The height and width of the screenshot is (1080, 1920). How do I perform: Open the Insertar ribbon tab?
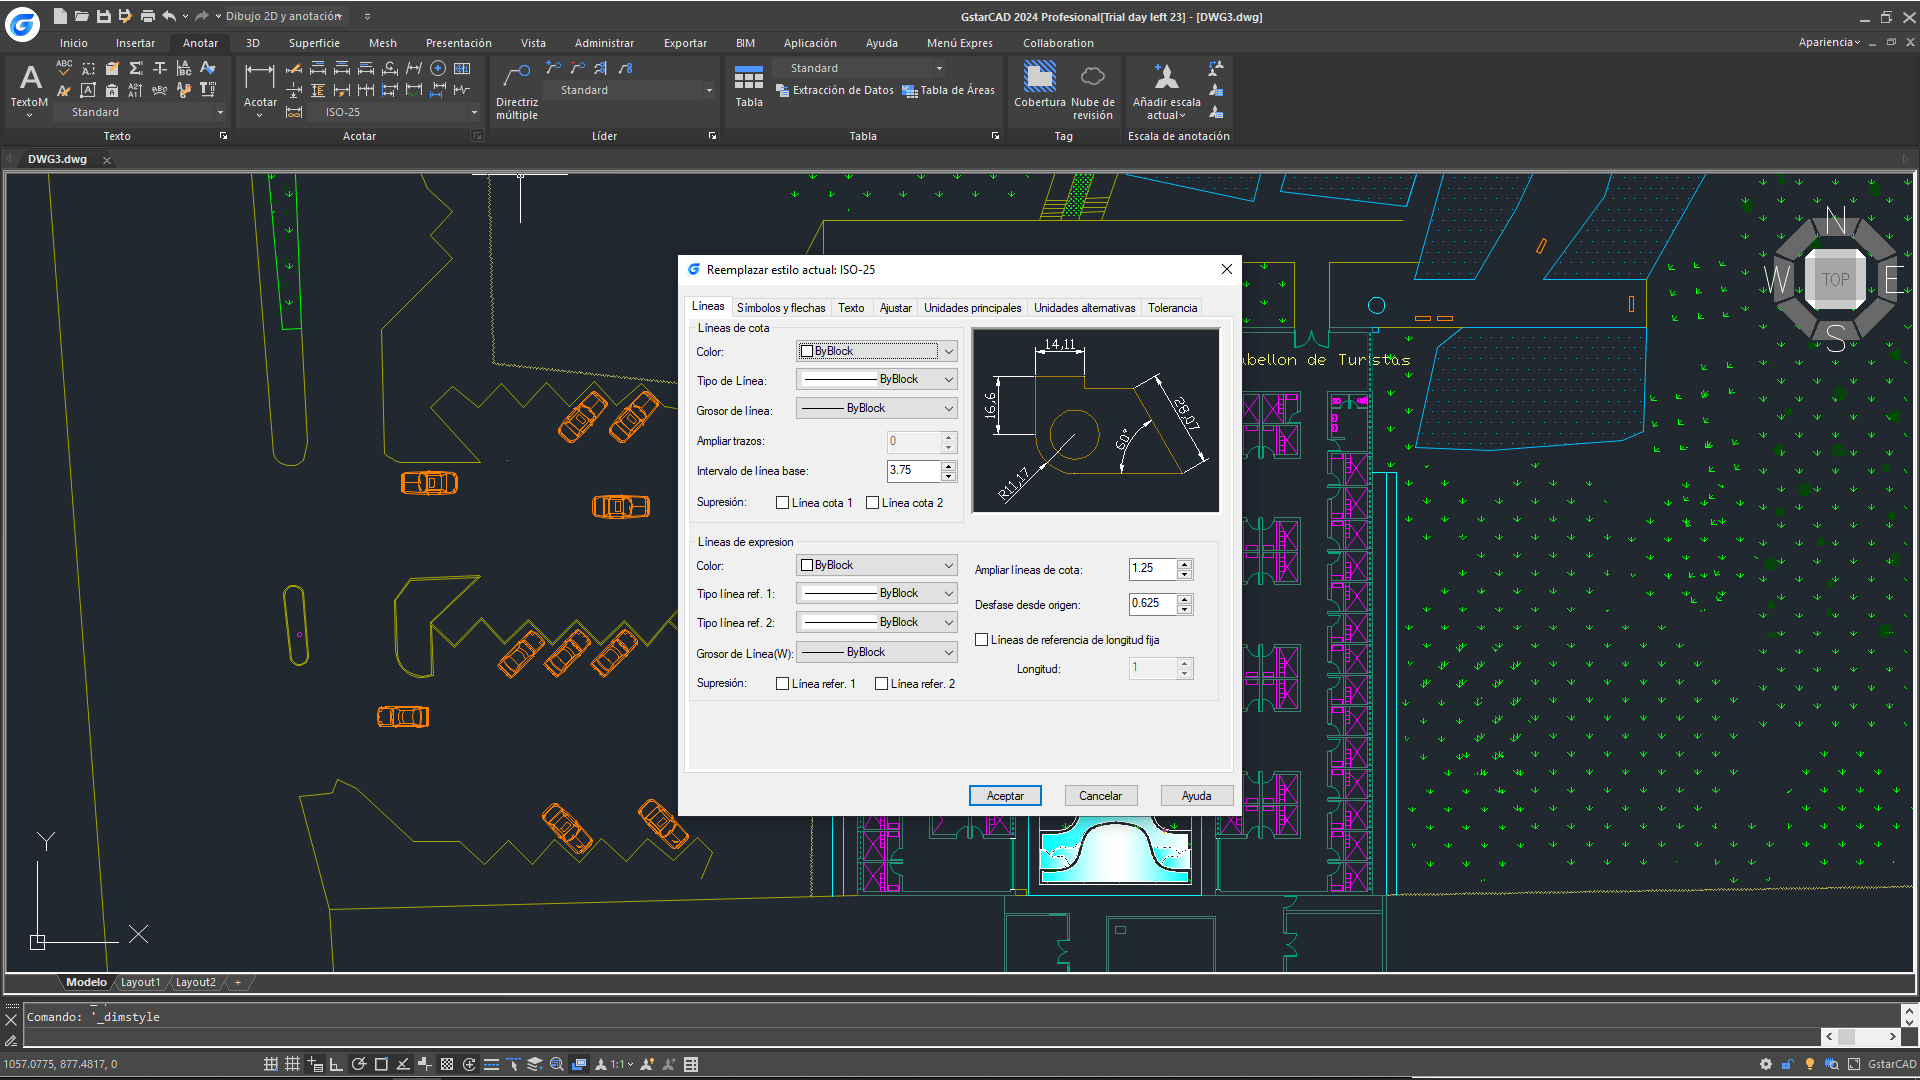point(135,43)
